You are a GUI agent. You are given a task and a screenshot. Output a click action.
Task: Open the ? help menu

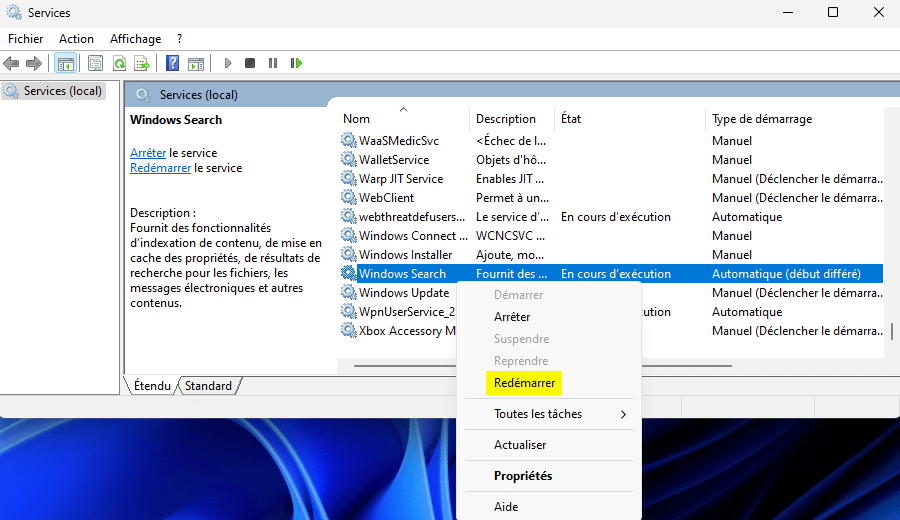[180, 38]
